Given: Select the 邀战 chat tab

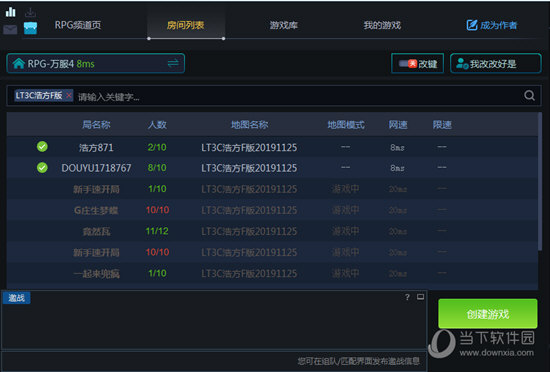Looking at the screenshot, I should coord(16,298).
